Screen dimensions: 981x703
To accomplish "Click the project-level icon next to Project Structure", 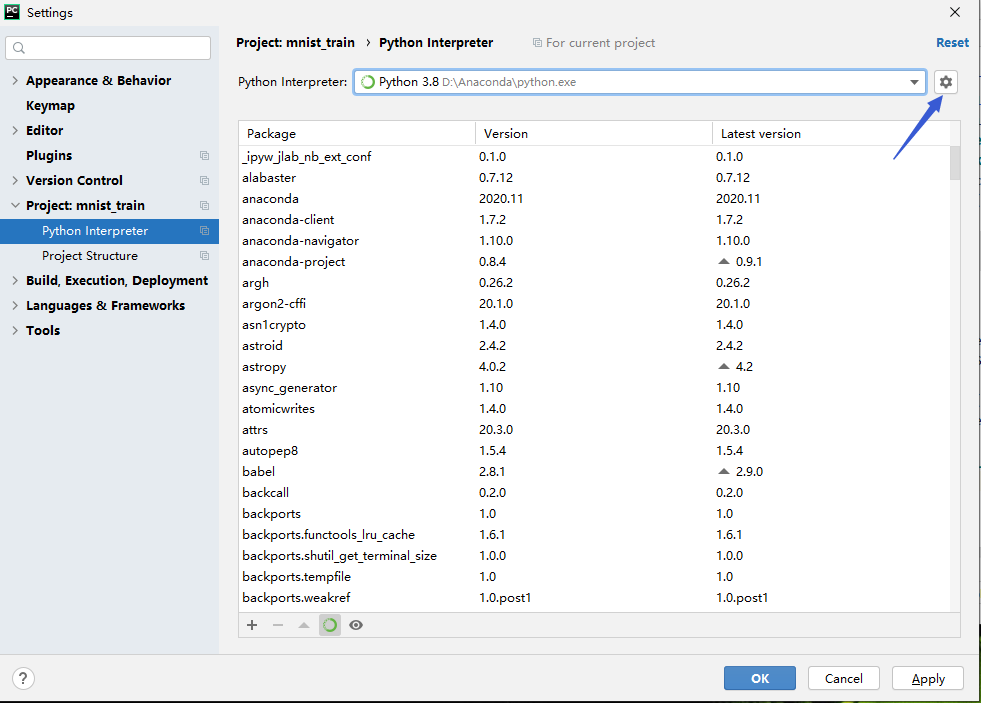I will pos(204,255).
